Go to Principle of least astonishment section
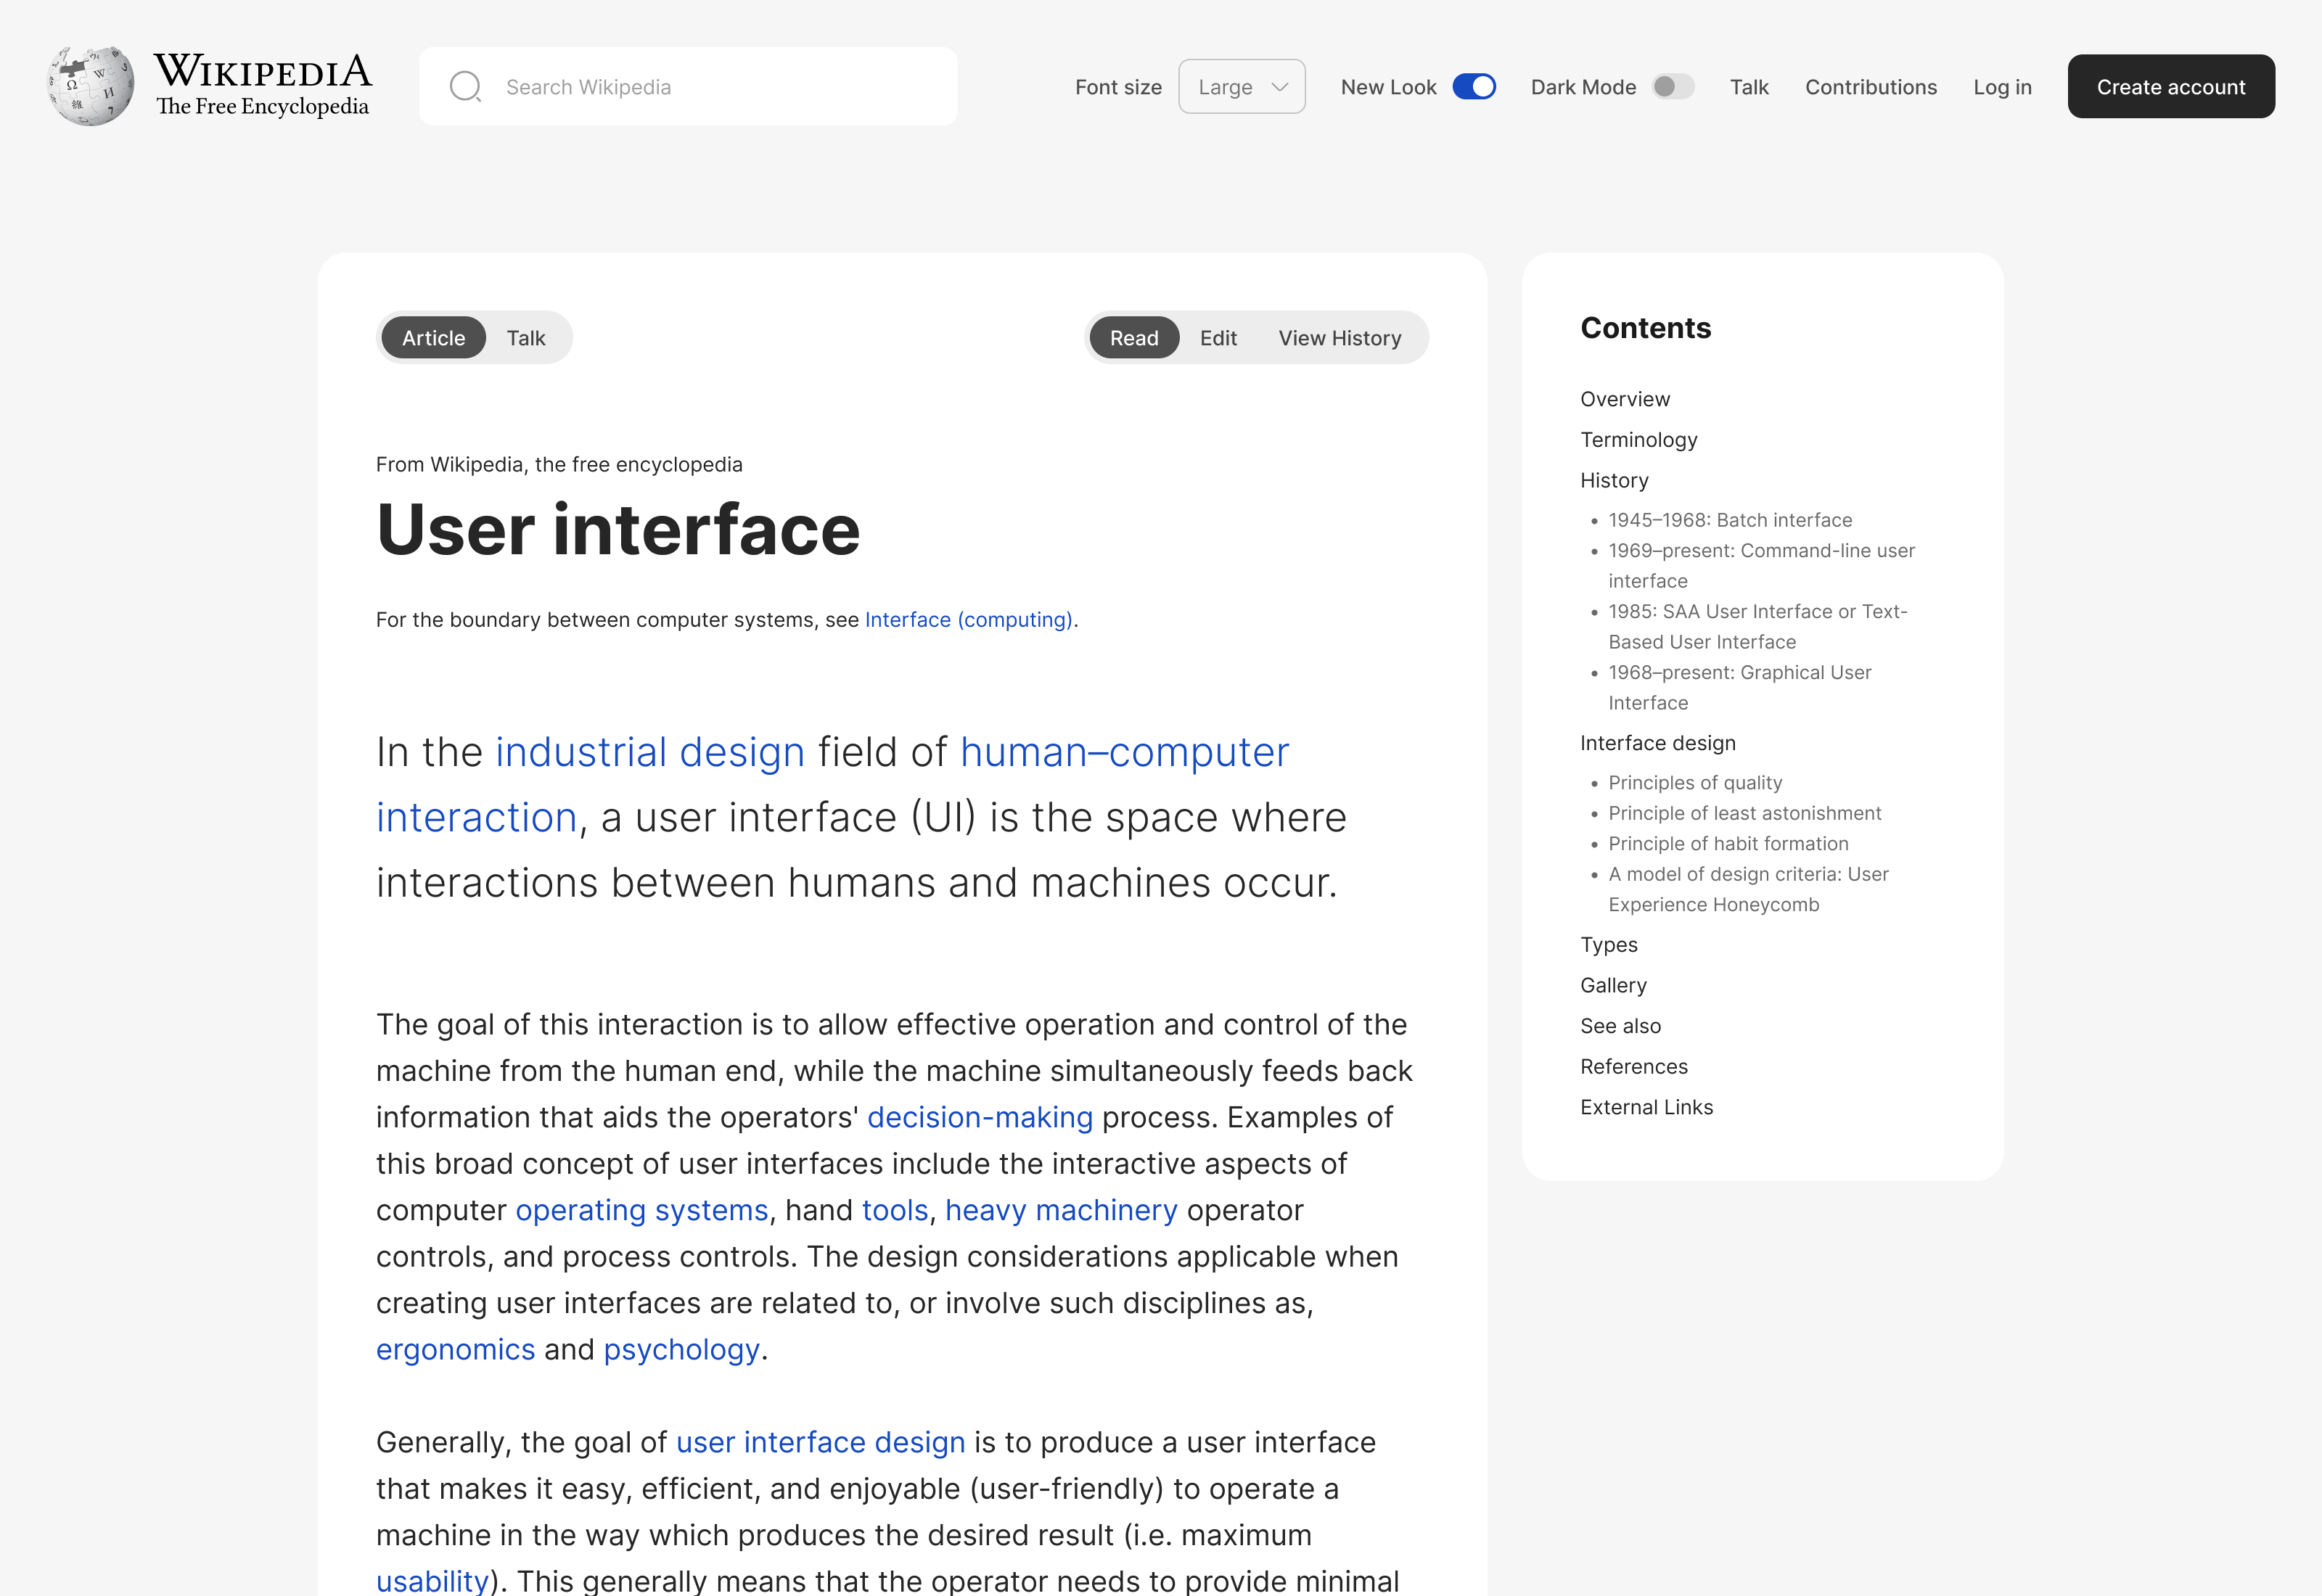 click(x=1744, y=813)
